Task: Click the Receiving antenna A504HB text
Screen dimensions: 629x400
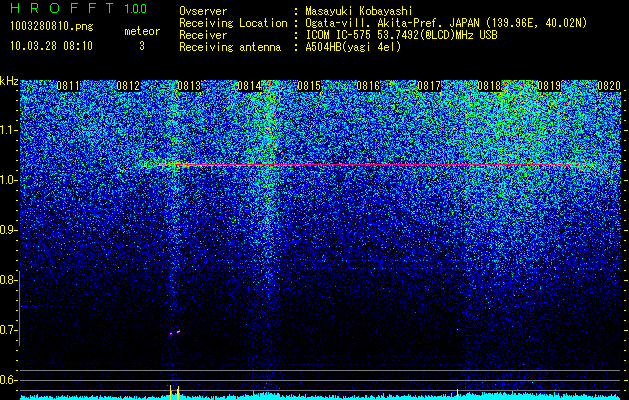Action: [353, 47]
